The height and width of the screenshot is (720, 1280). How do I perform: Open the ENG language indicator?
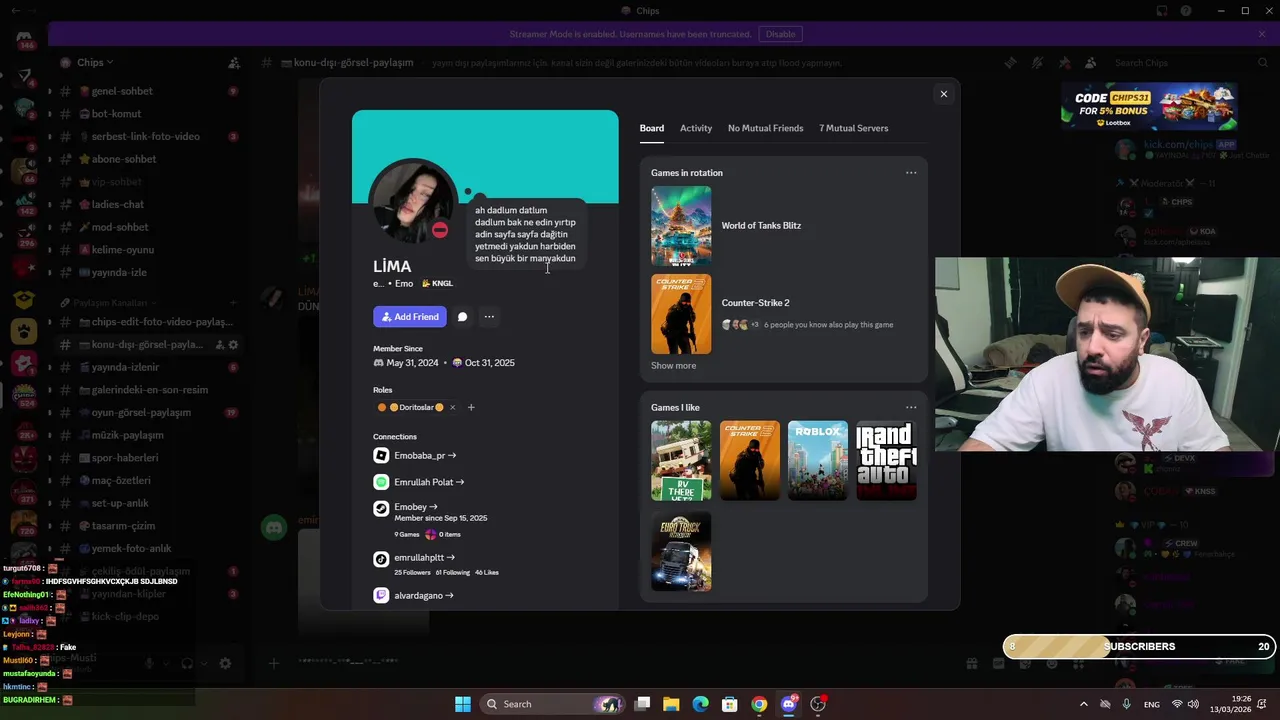pyautogui.click(x=1152, y=704)
